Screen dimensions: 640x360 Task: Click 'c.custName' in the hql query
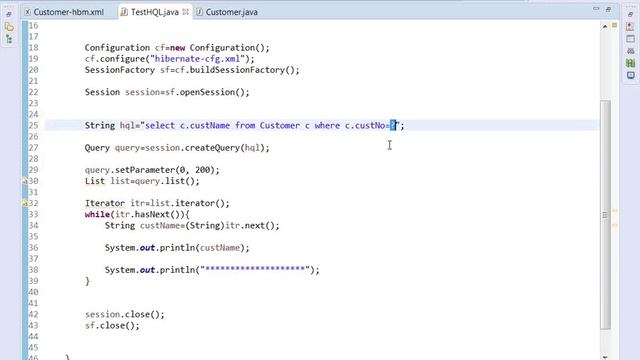205,125
